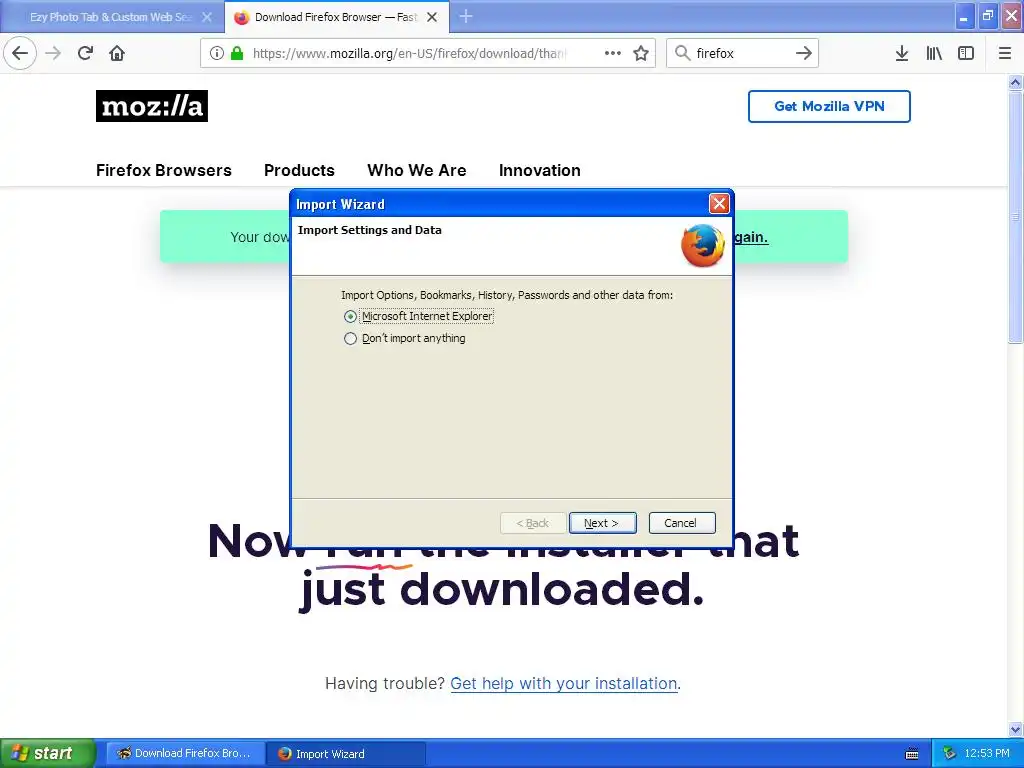The height and width of the screenshot is (768, 1024).
Task: Click the forward navigation arrow
Action: pyautogui.click(x=54, y=53)
